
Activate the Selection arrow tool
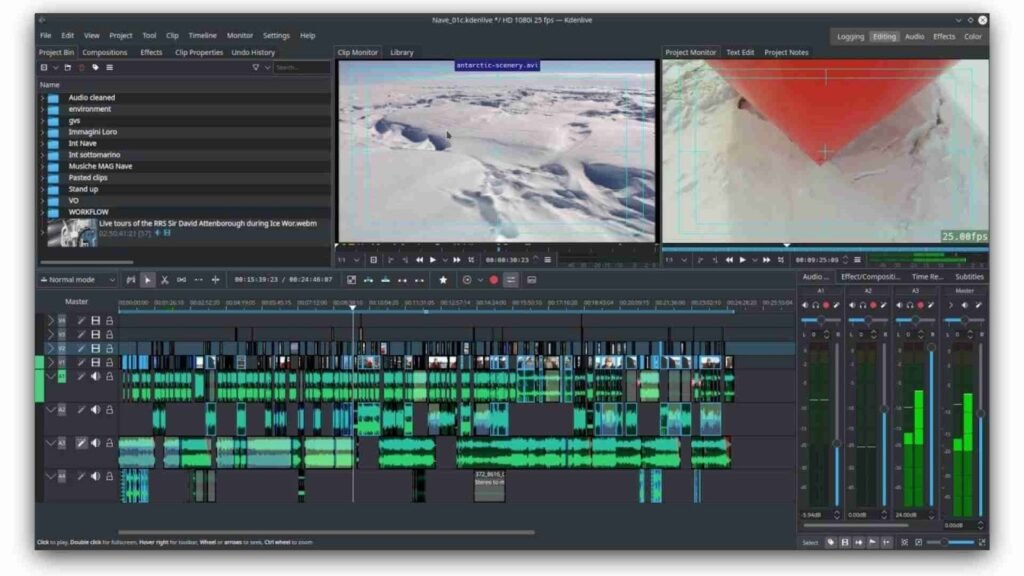point(148,280)
